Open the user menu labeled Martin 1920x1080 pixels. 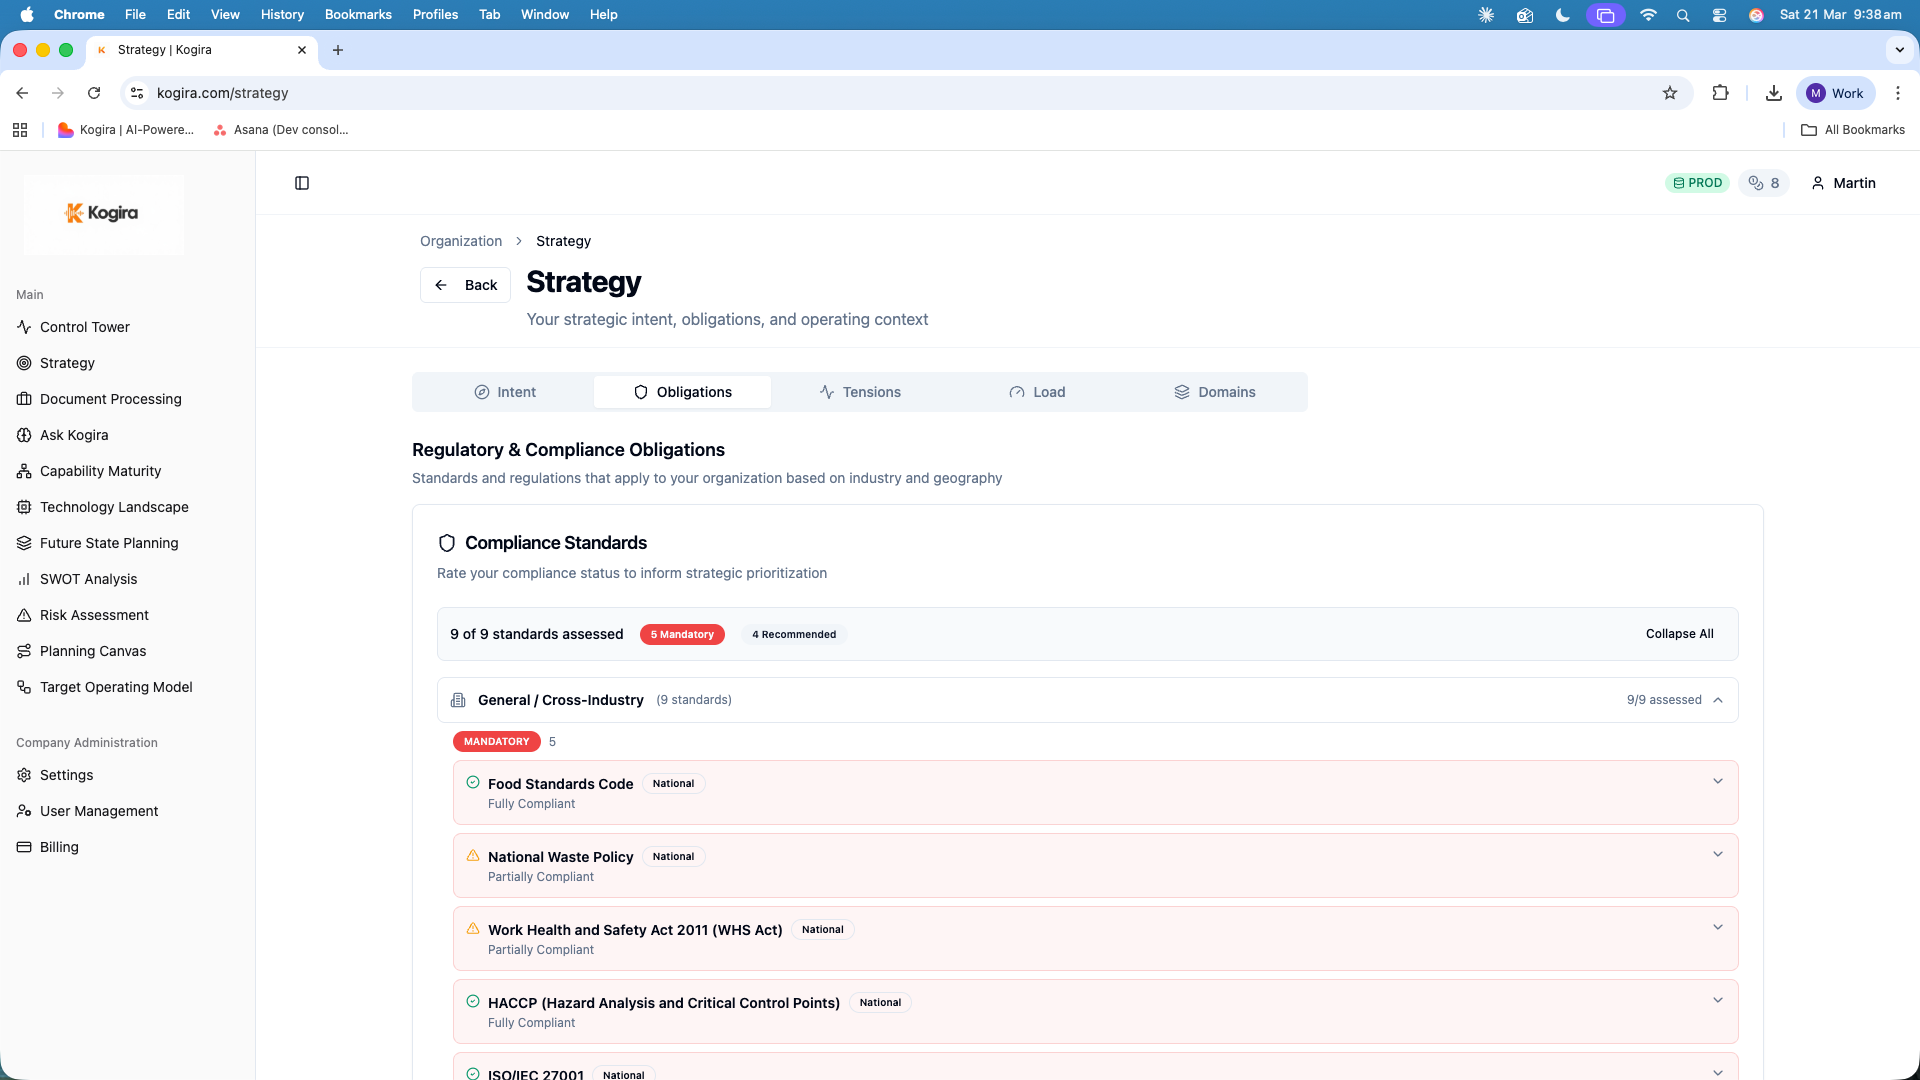(x=1843, y=183)
